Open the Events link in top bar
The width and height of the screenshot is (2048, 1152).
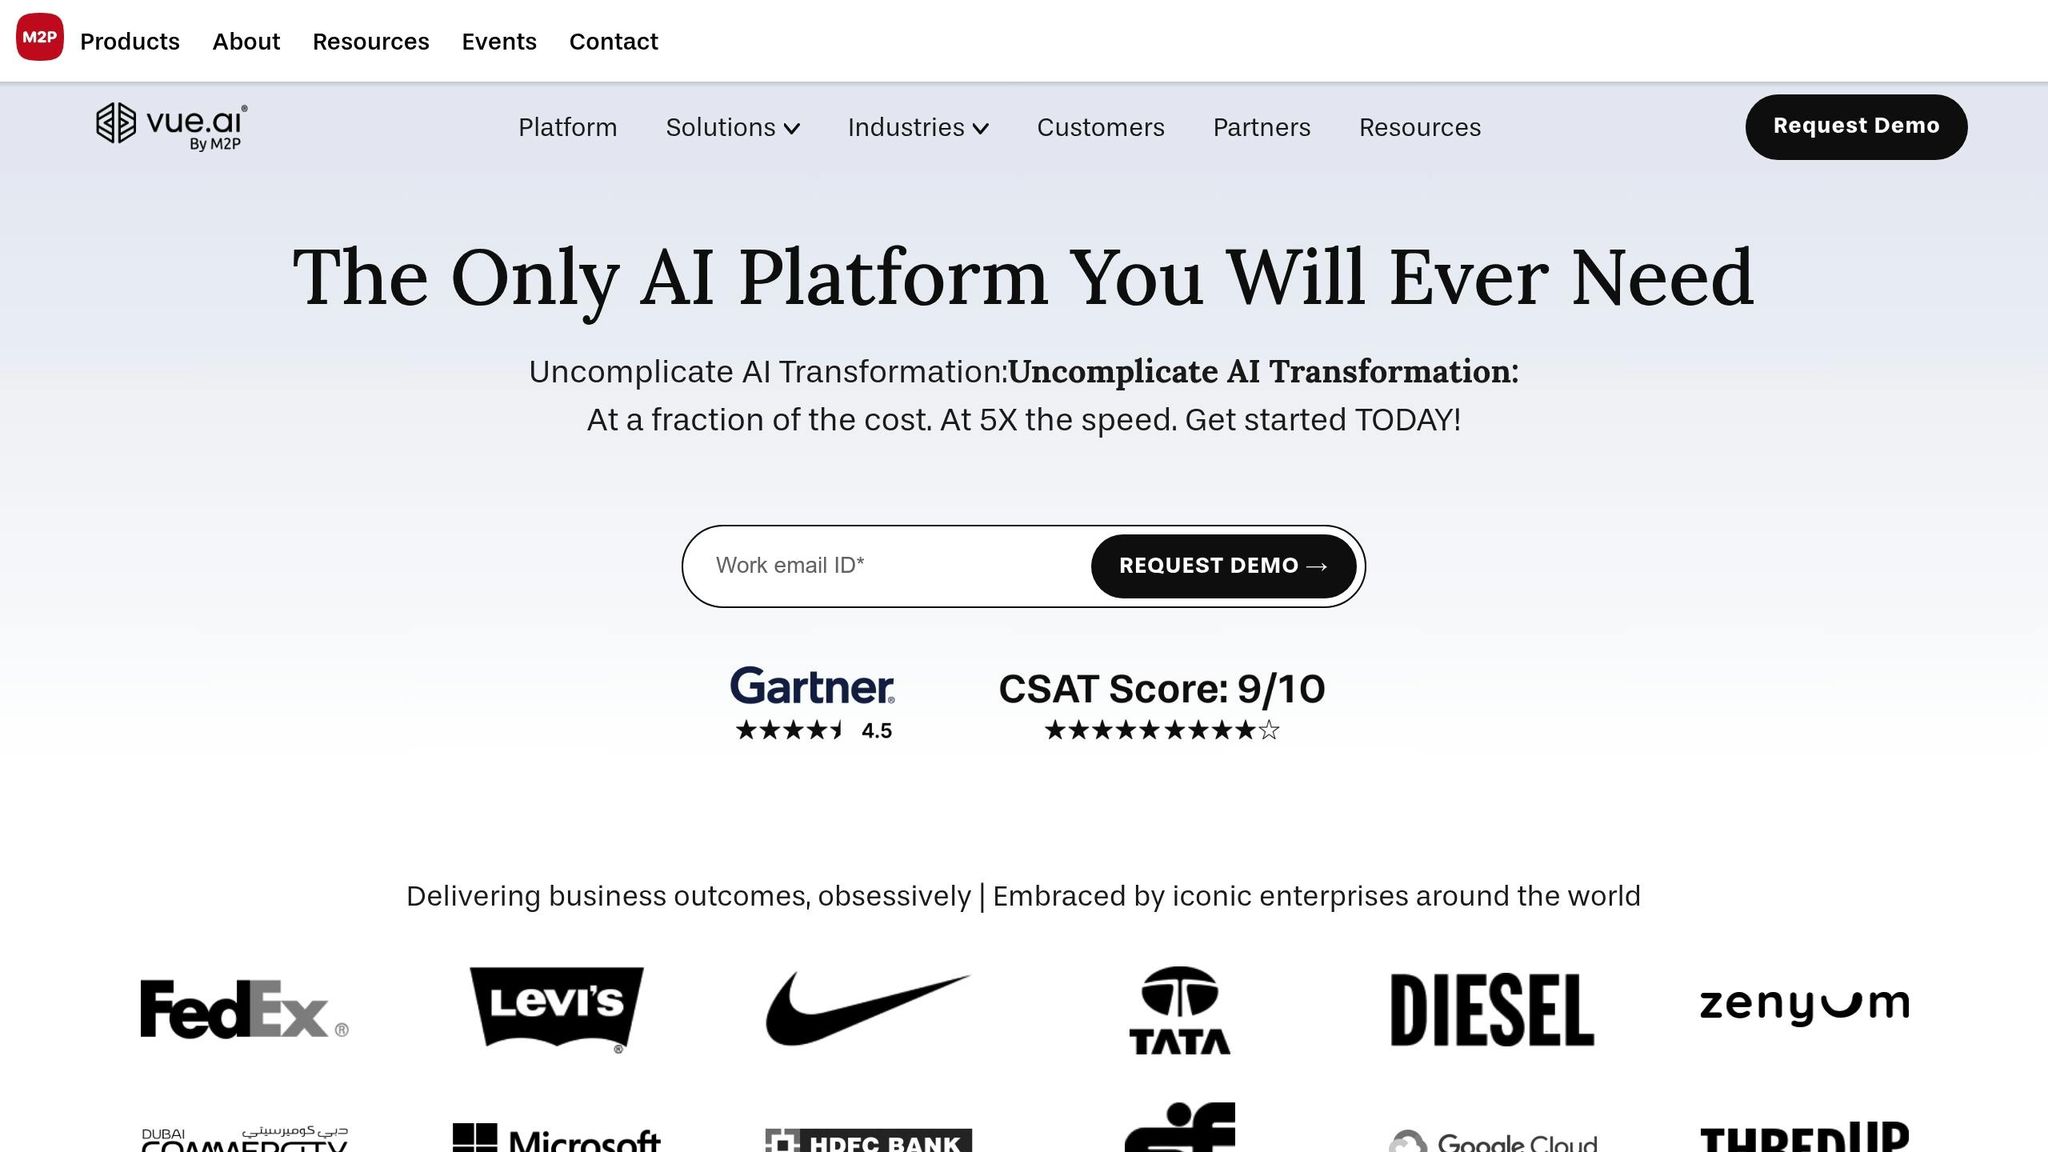pyautogui.click(x=499, y=42)
